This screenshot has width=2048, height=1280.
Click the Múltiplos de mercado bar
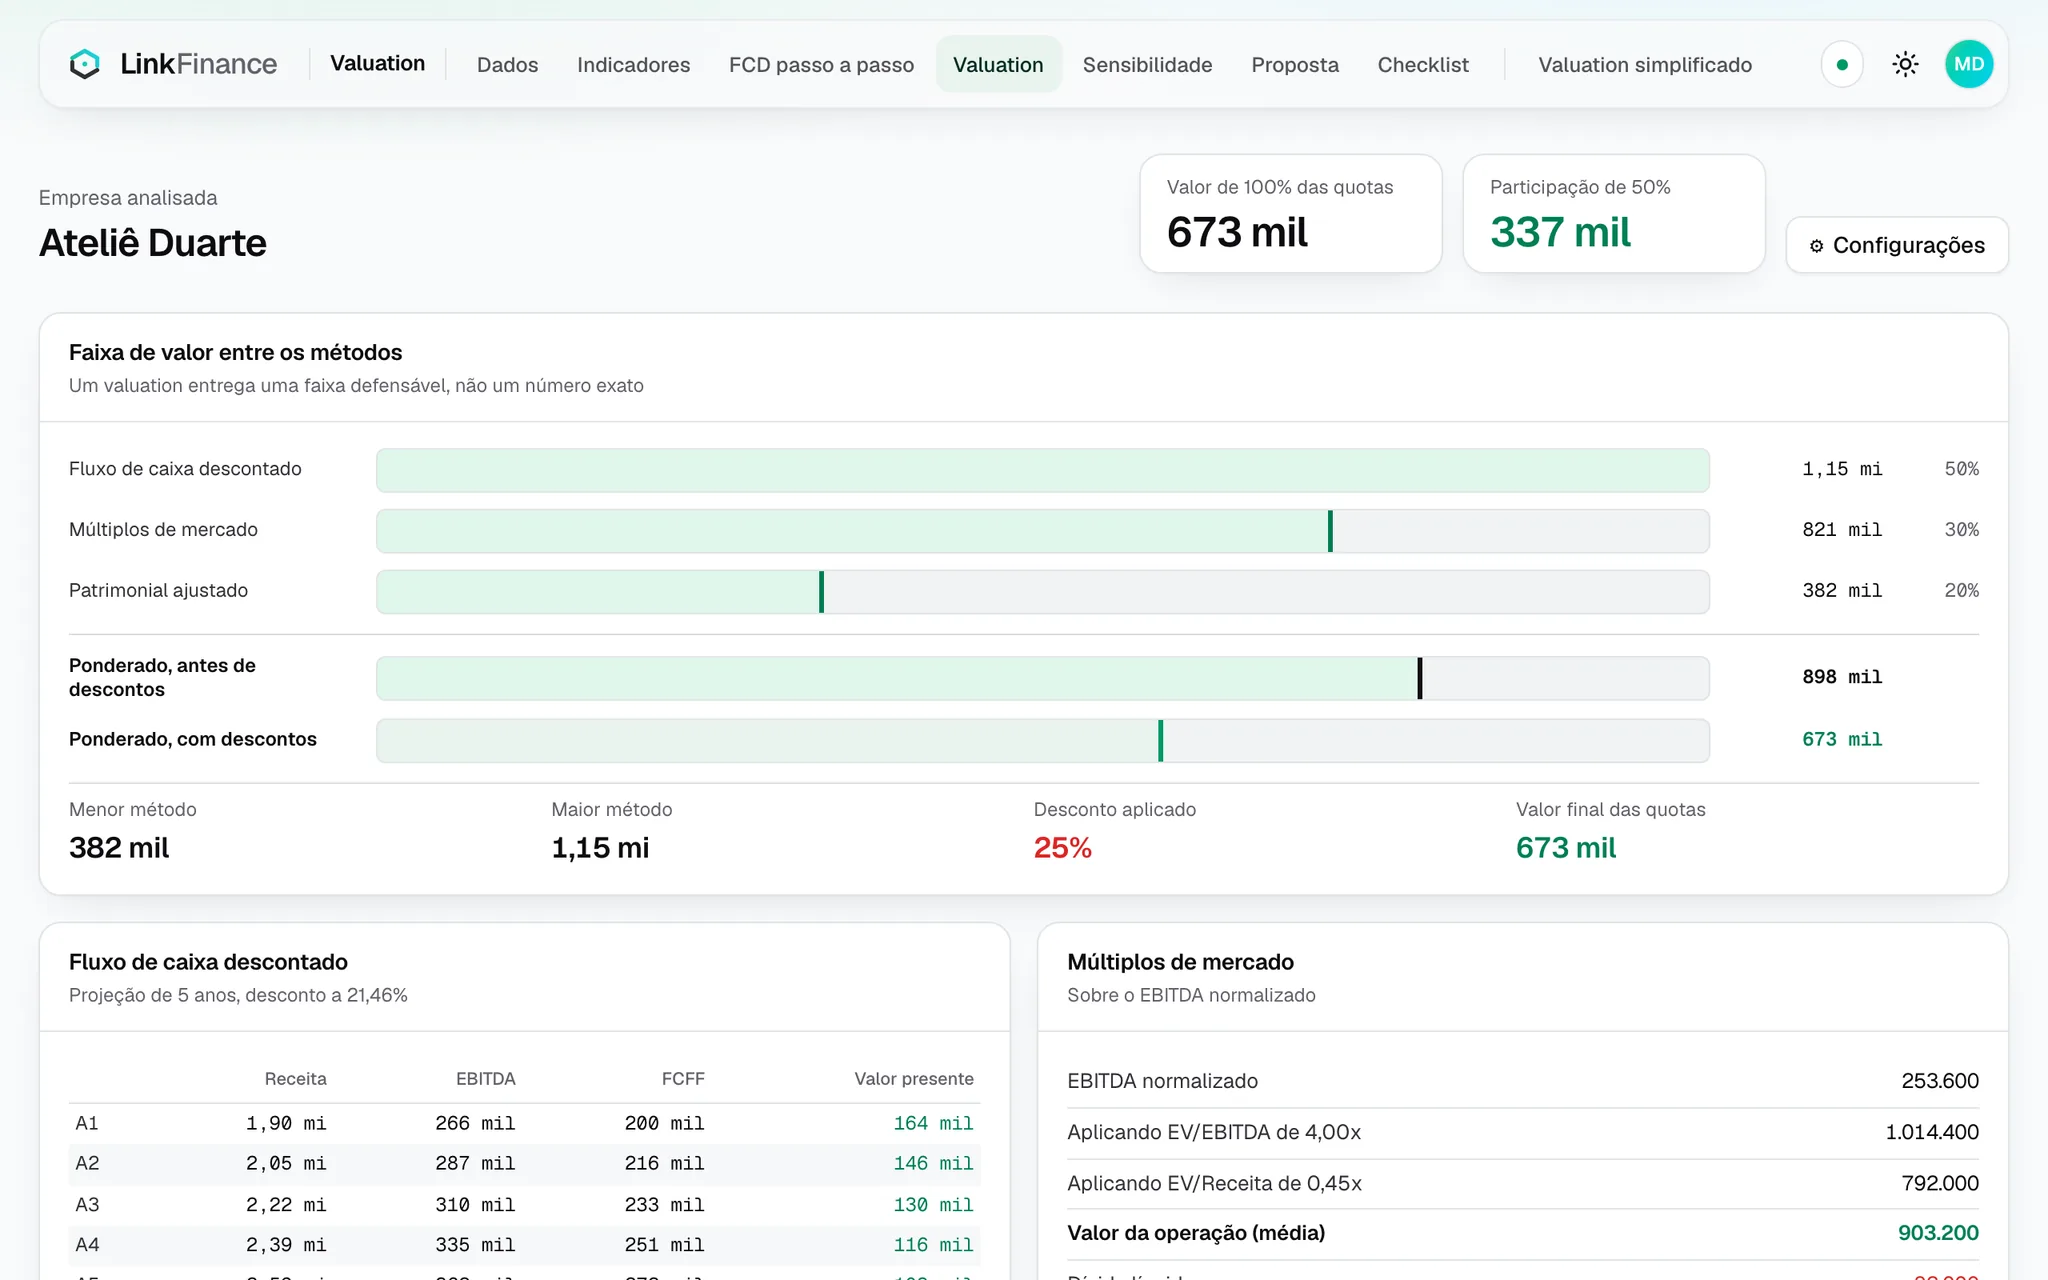click(x=1042, y=531)
